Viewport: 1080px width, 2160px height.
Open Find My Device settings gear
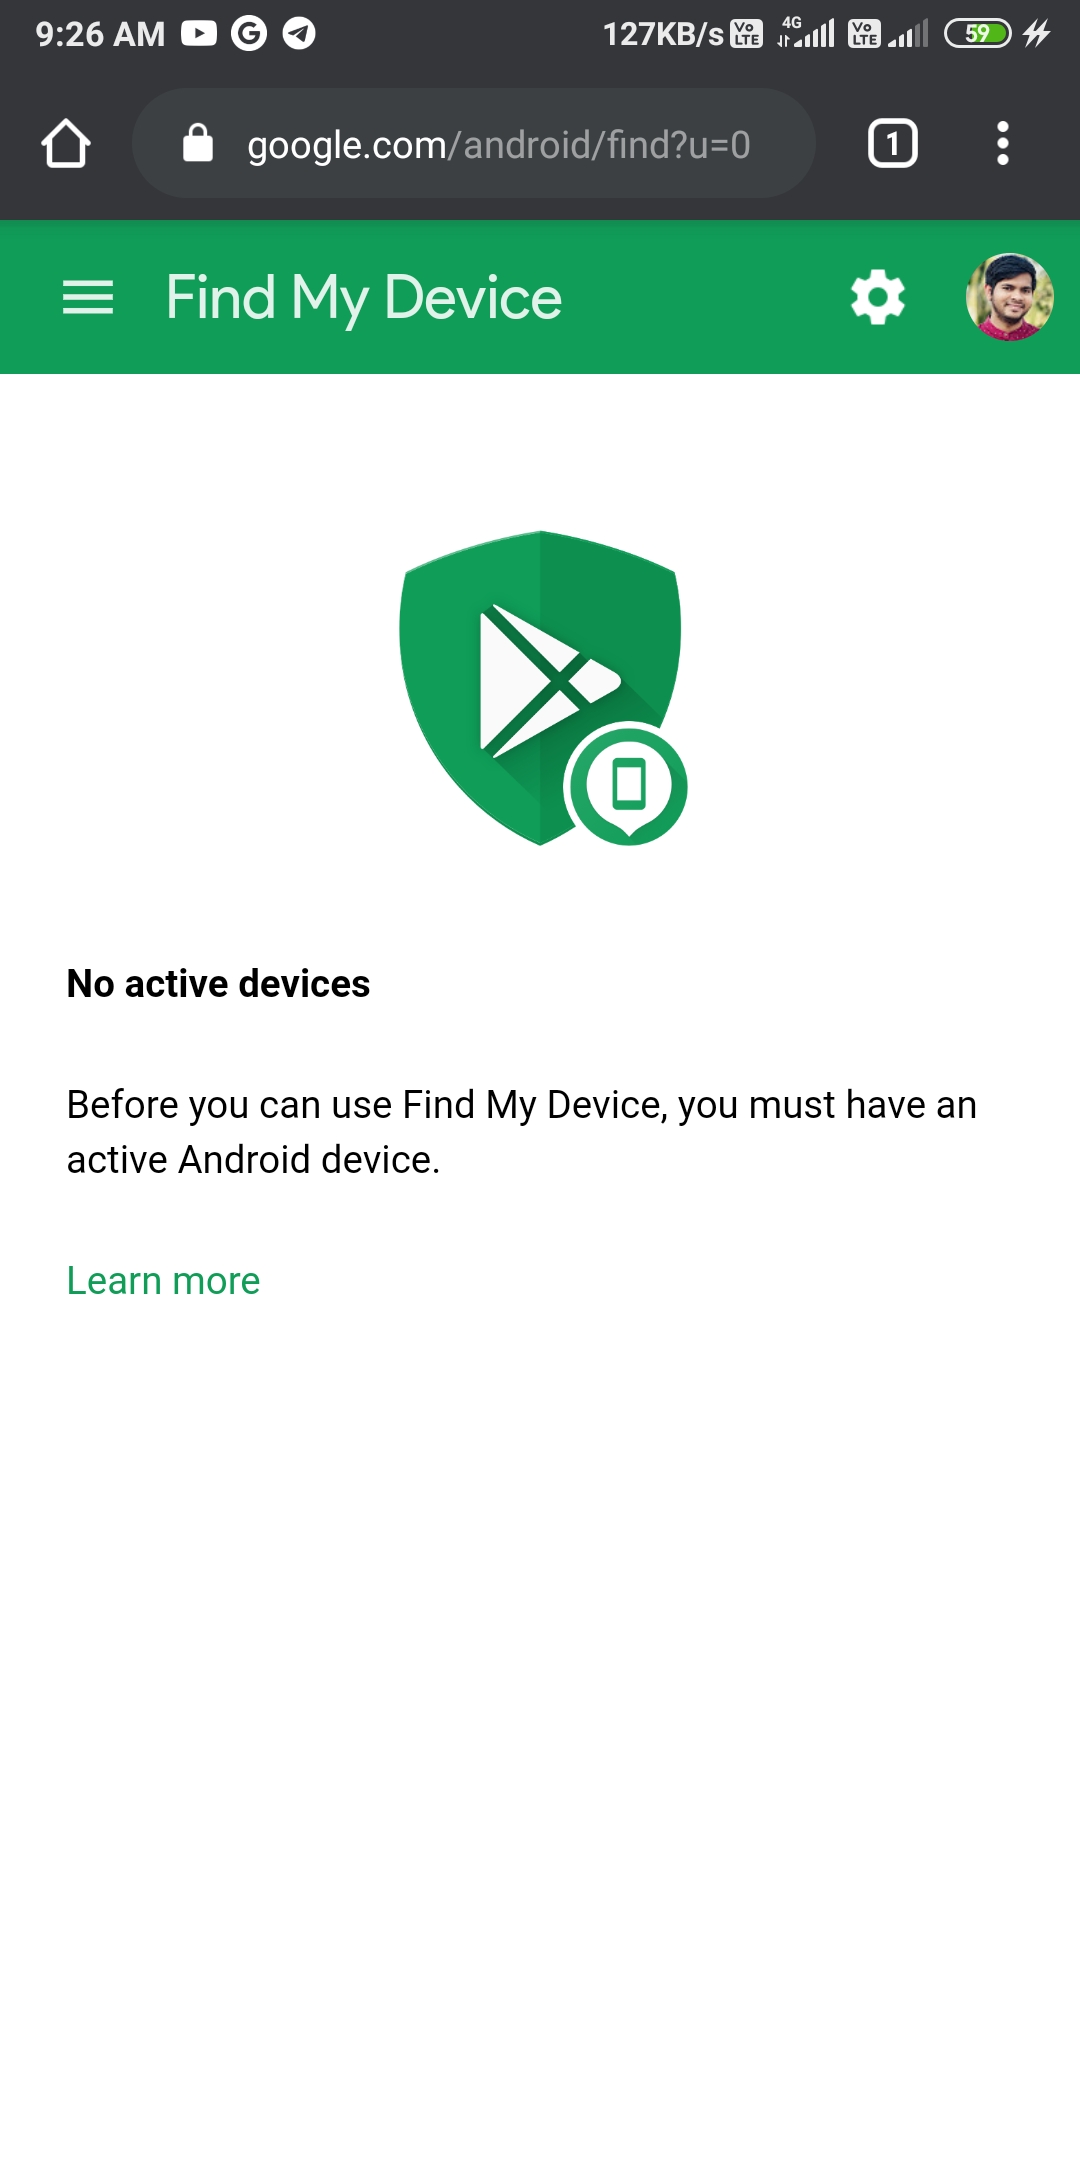tap(878, 297)
